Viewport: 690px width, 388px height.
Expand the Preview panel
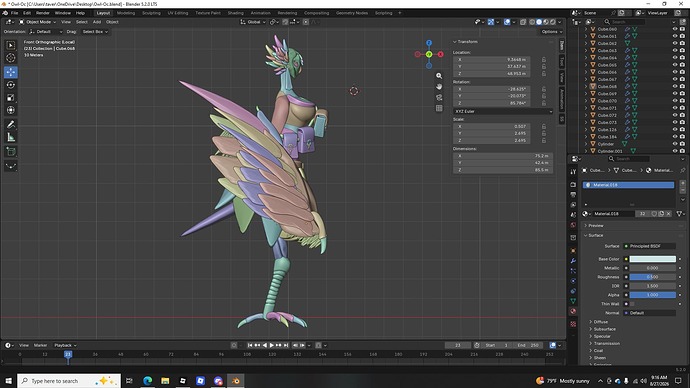pyautogui.click(x=595, y=226)
